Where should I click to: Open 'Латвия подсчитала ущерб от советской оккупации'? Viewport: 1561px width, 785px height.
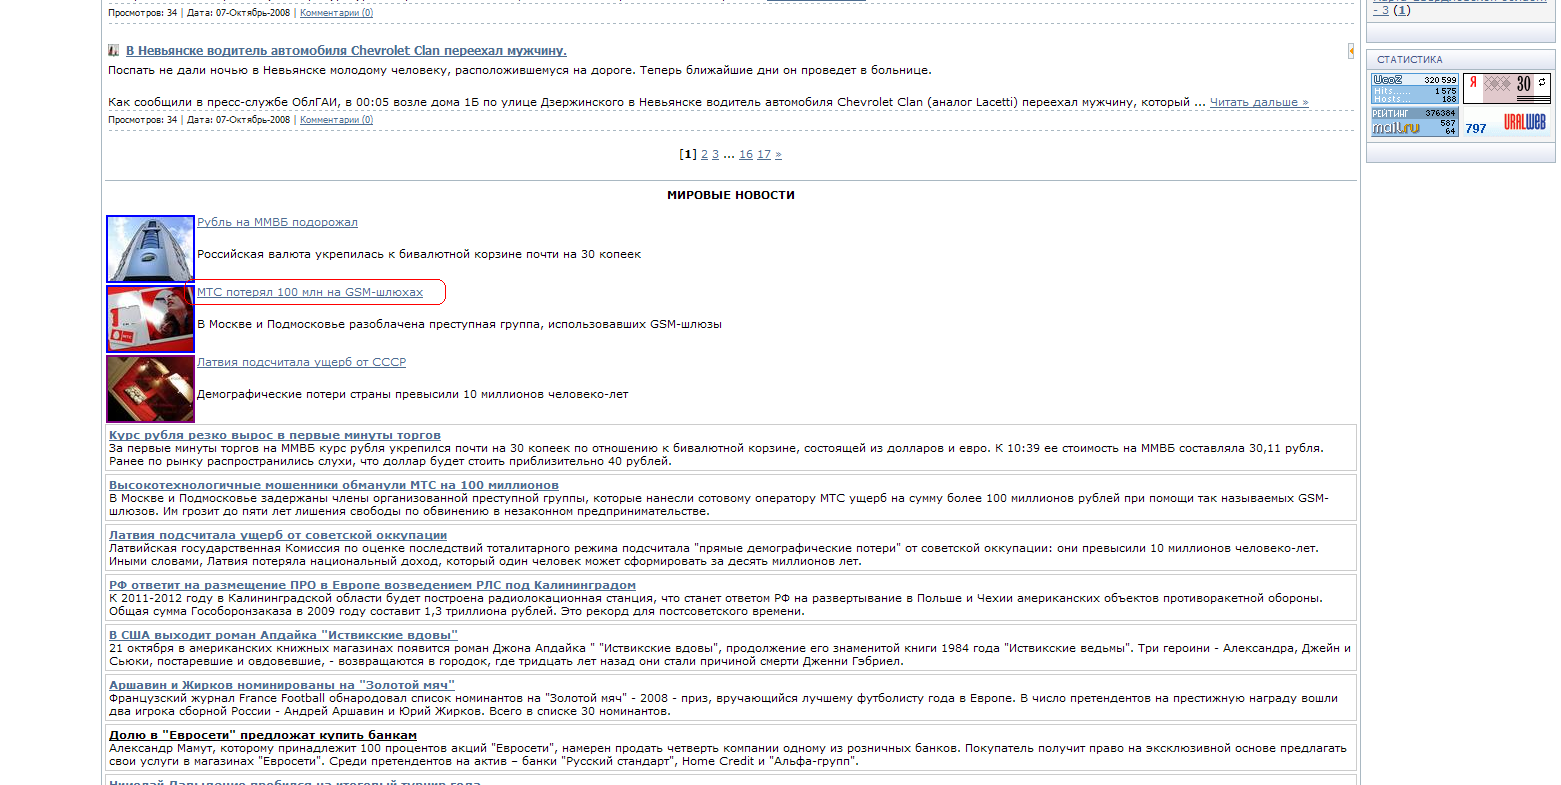278,535
